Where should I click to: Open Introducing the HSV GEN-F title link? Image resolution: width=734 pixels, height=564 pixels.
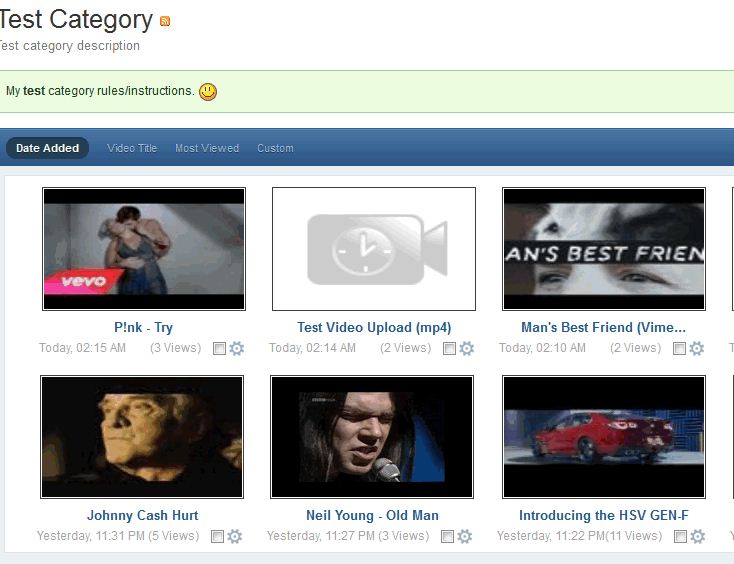point(603,515)
